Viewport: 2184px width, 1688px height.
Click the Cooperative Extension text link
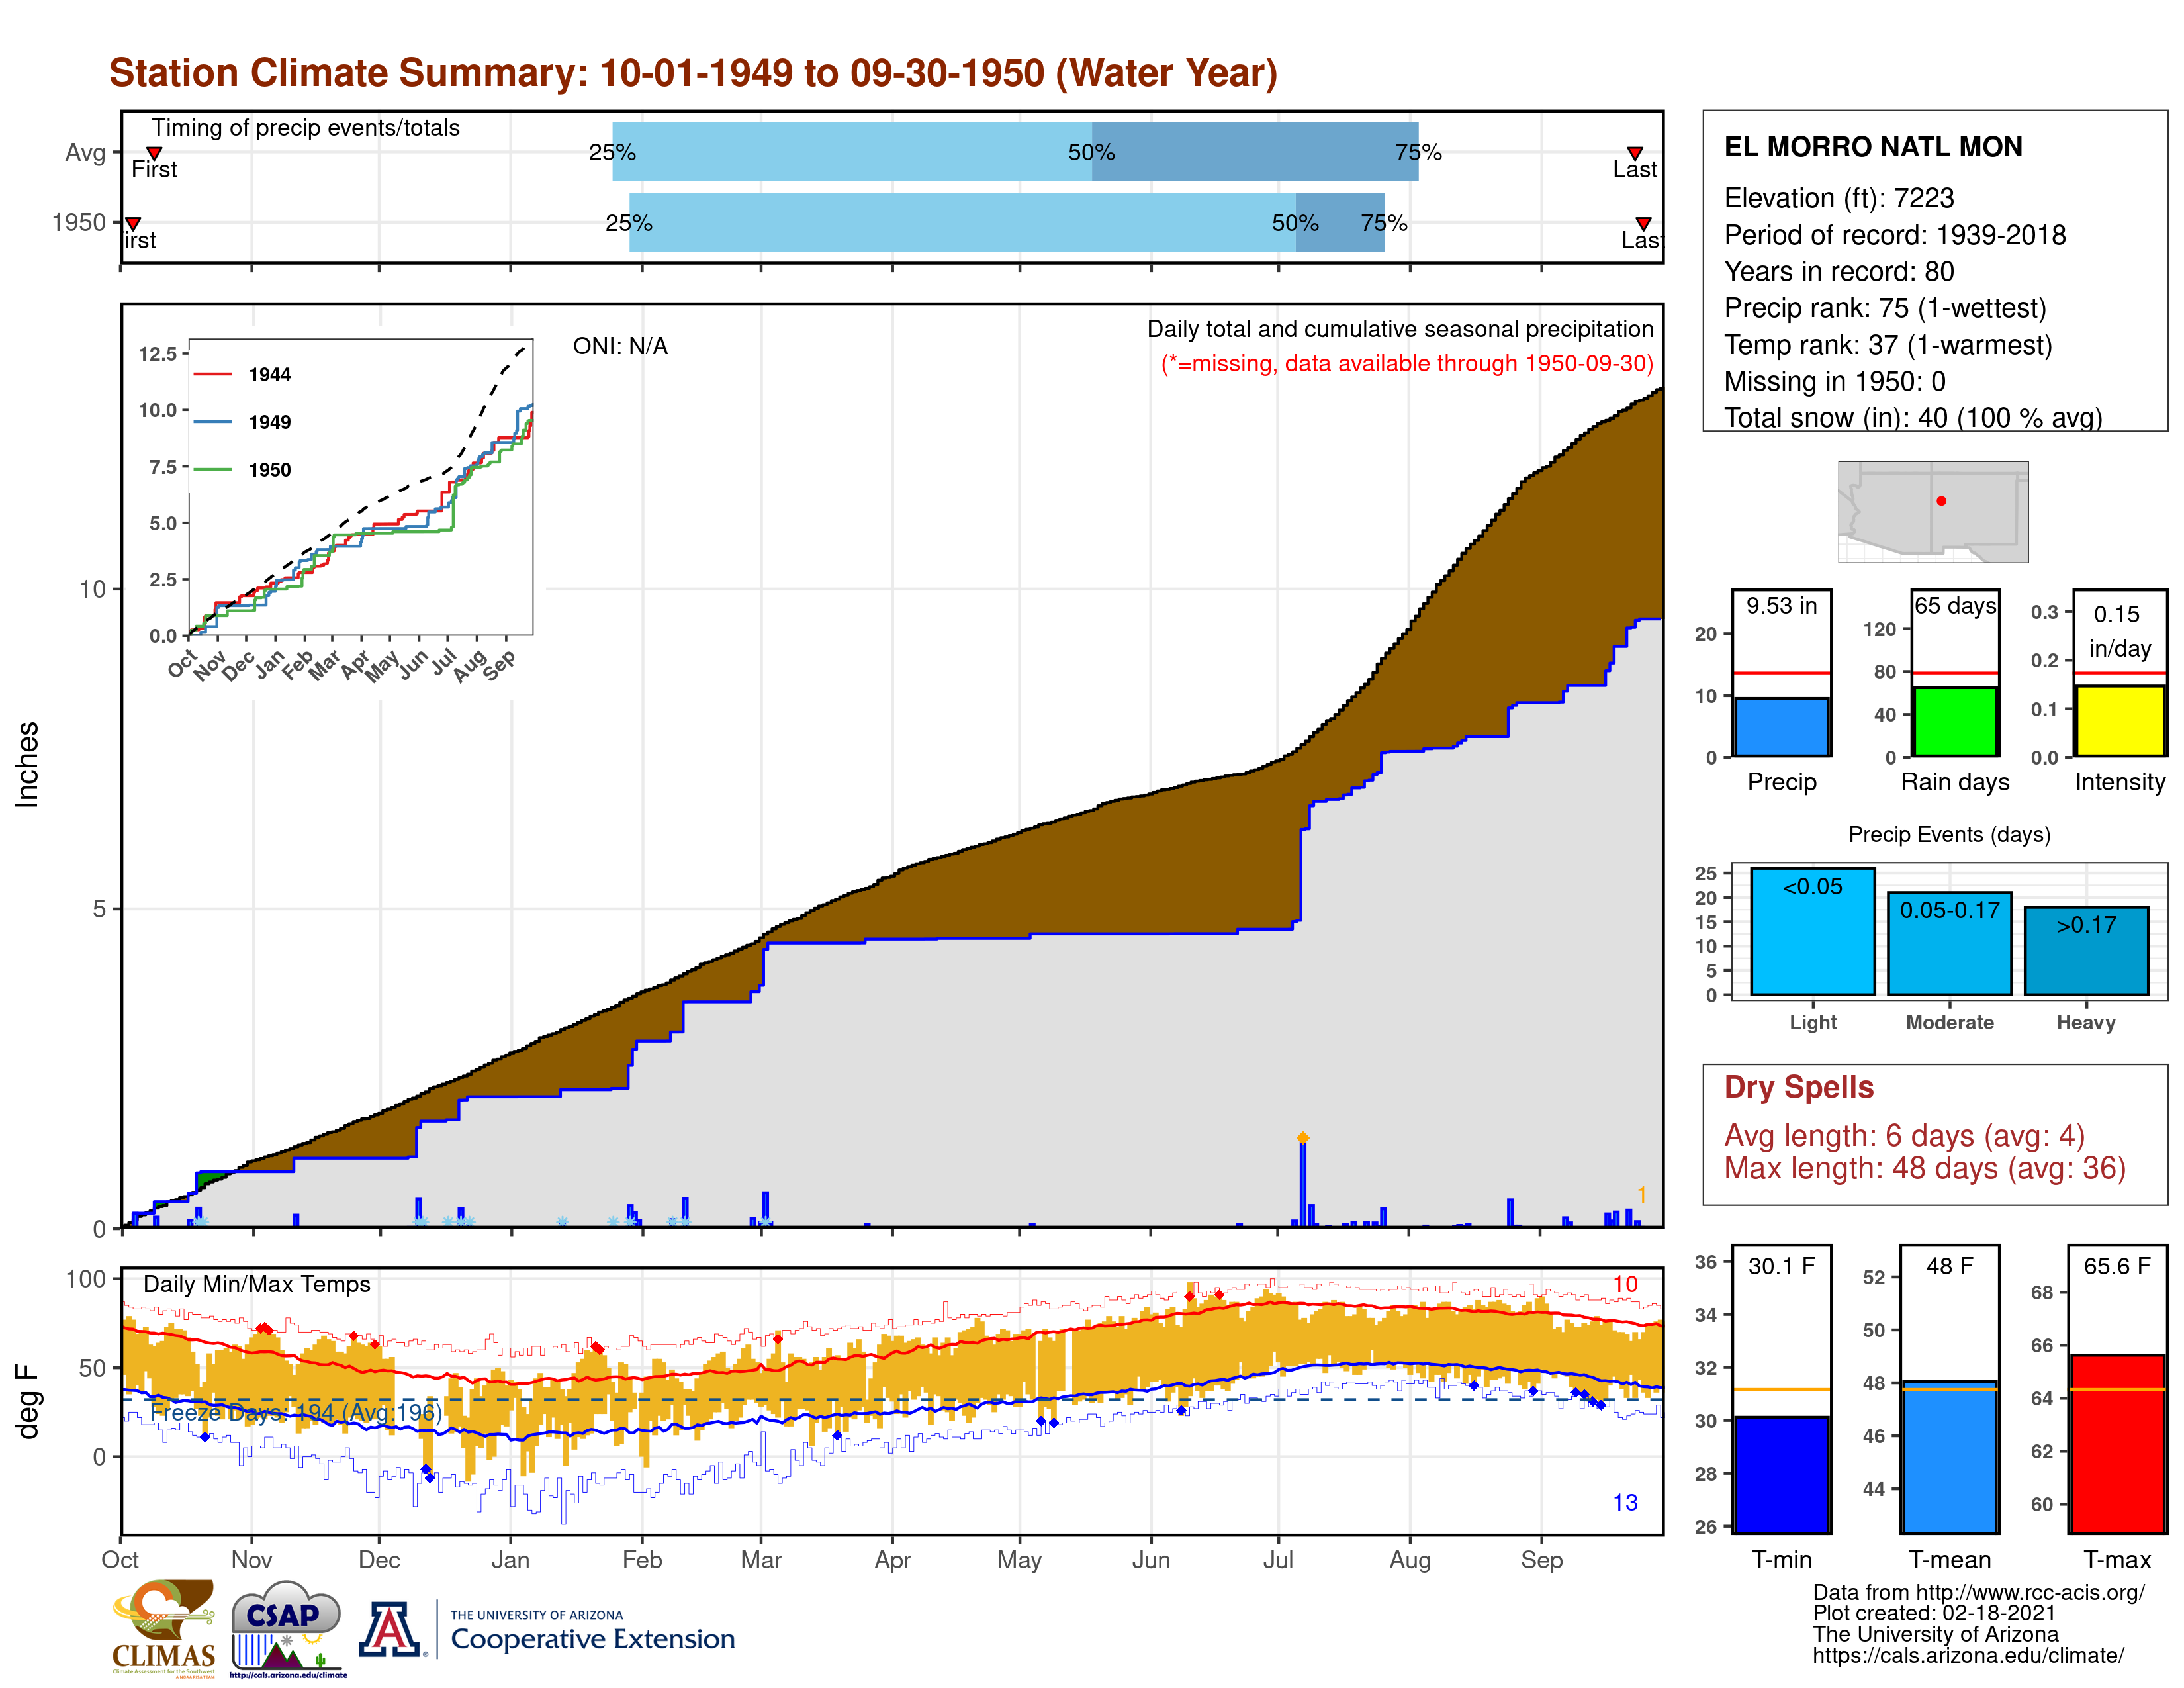tap(592, 1639)
